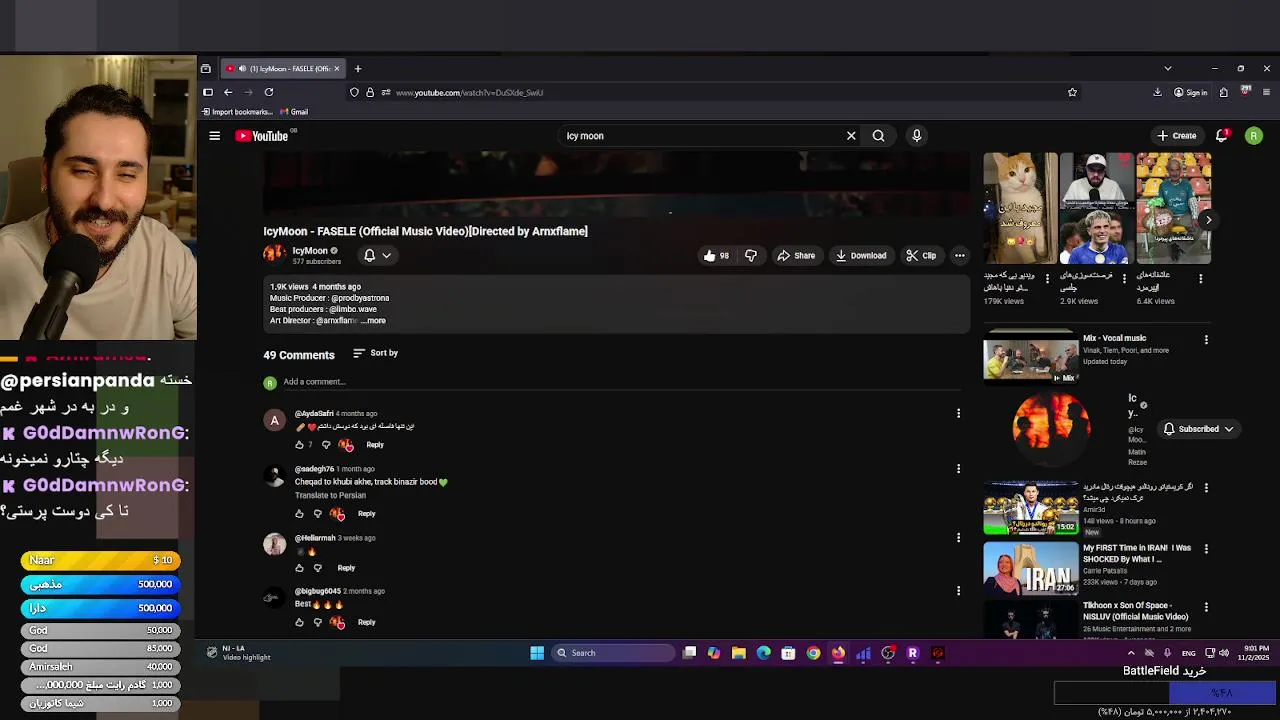Screen dimensions: 1280x720
Task: Open the Gmail bookmark
Action: (x=294, y=112)
